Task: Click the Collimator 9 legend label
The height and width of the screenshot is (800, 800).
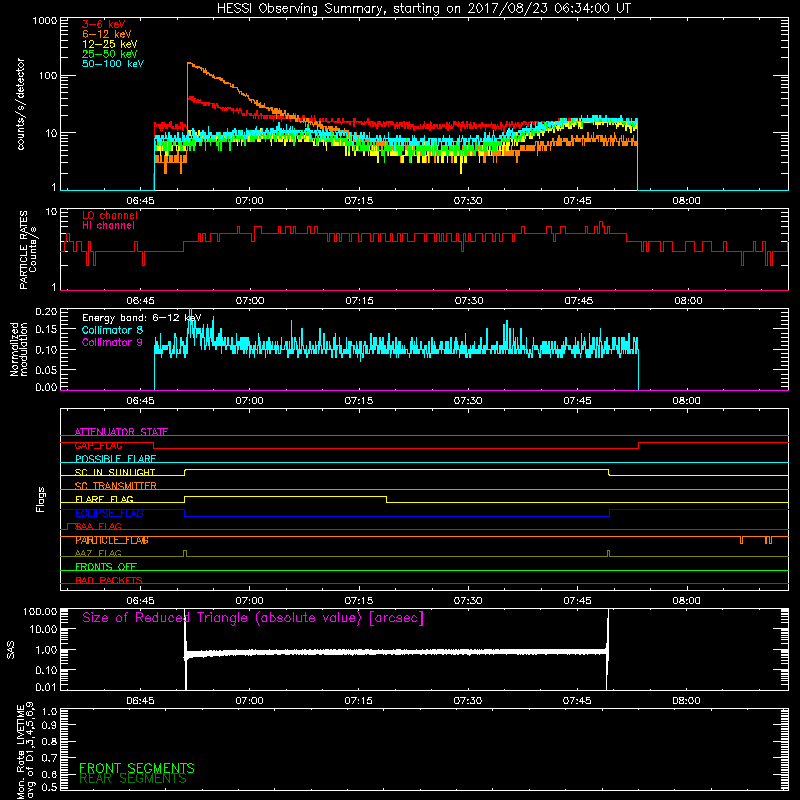Action: [x=112, y=342]
